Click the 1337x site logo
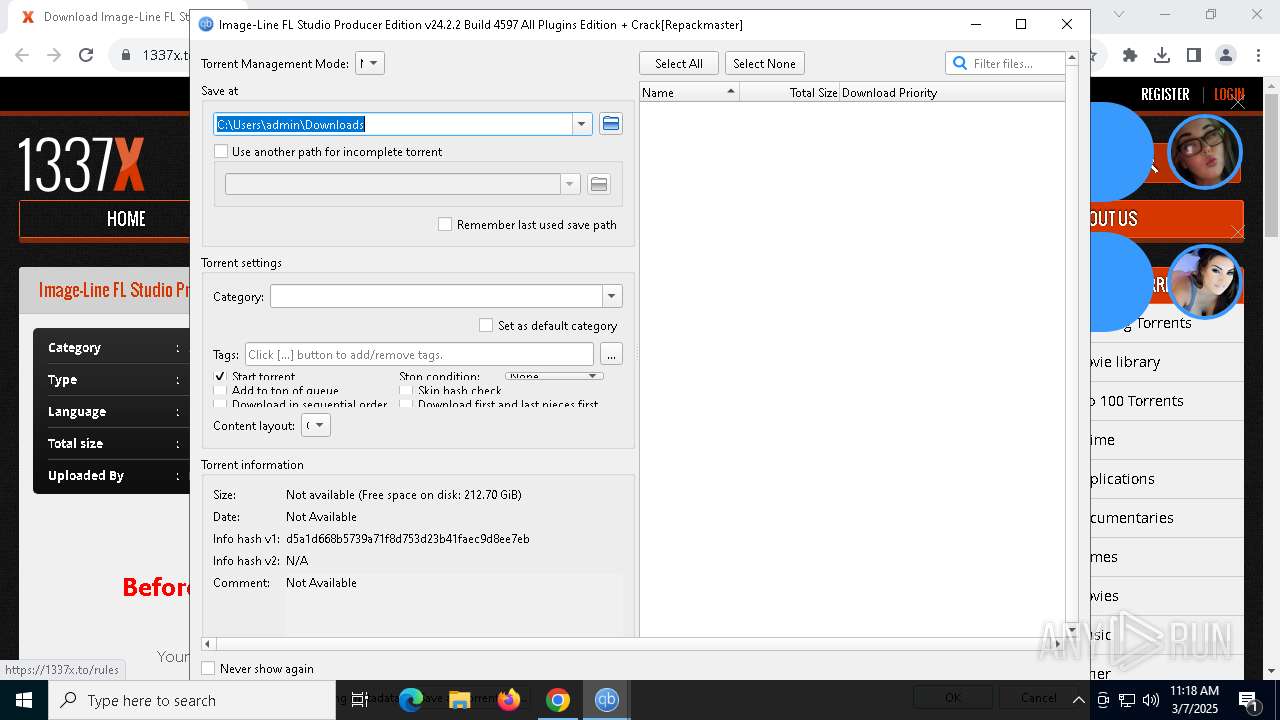The width and height of the screenshot is (1280, 720). 81,165
